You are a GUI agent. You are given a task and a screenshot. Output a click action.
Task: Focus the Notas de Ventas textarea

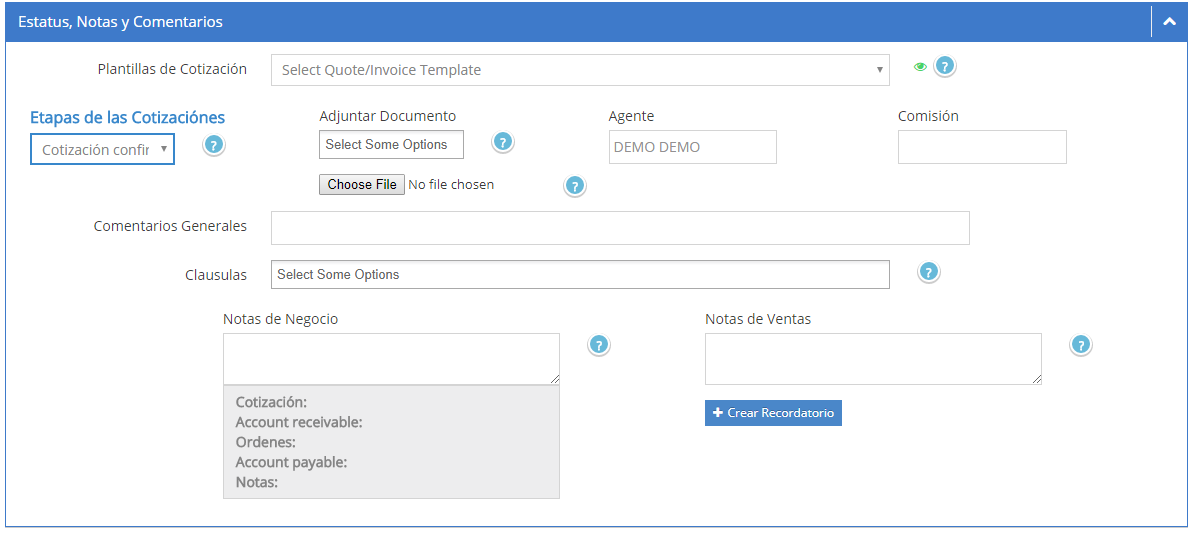873,359
